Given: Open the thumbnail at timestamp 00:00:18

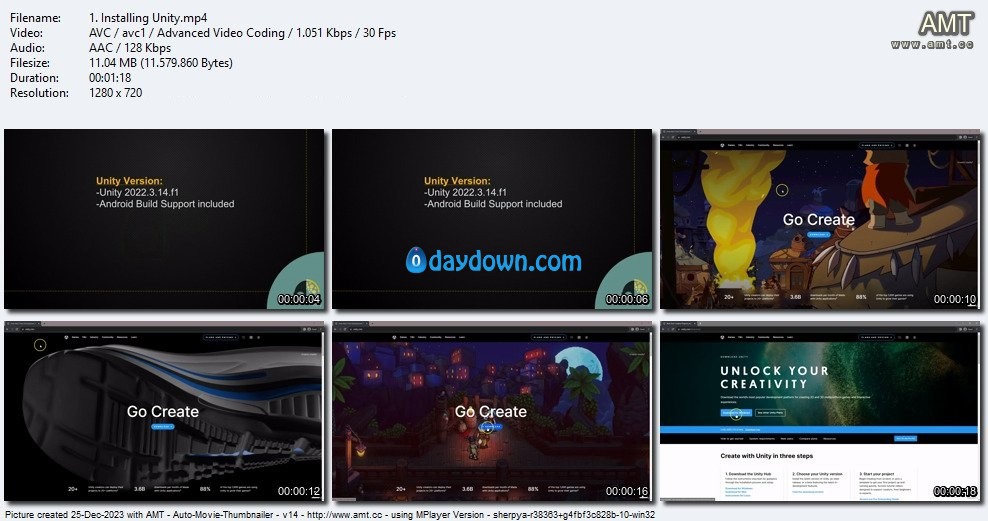Looking at the screenshot, I should click(821, 411).
